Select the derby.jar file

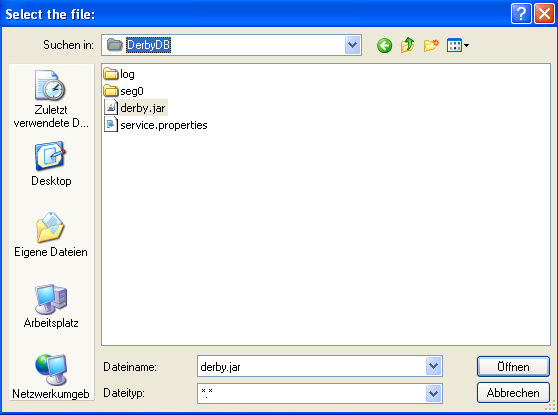pos(135,108)
